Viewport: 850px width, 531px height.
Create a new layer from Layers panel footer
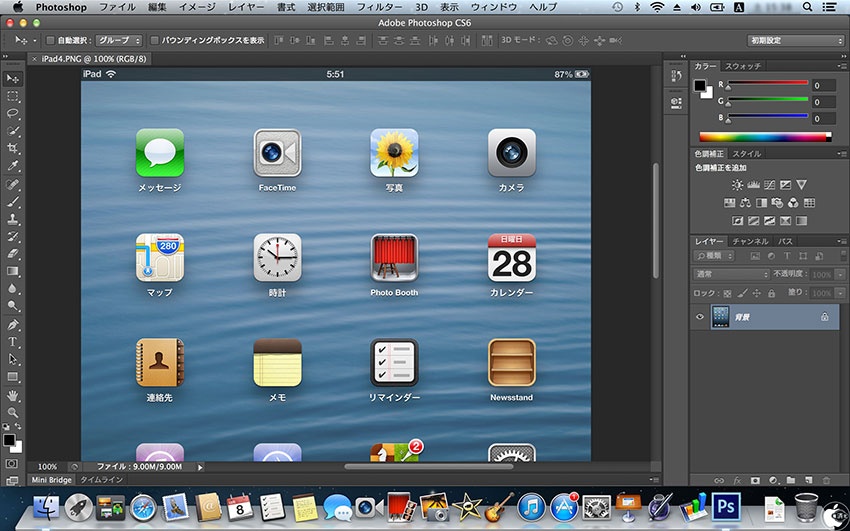809,480
